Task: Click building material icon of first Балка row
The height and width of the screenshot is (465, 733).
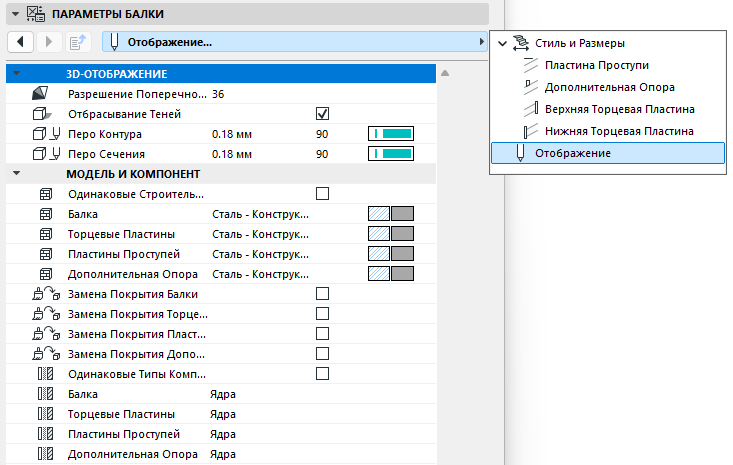Action: 46,214
